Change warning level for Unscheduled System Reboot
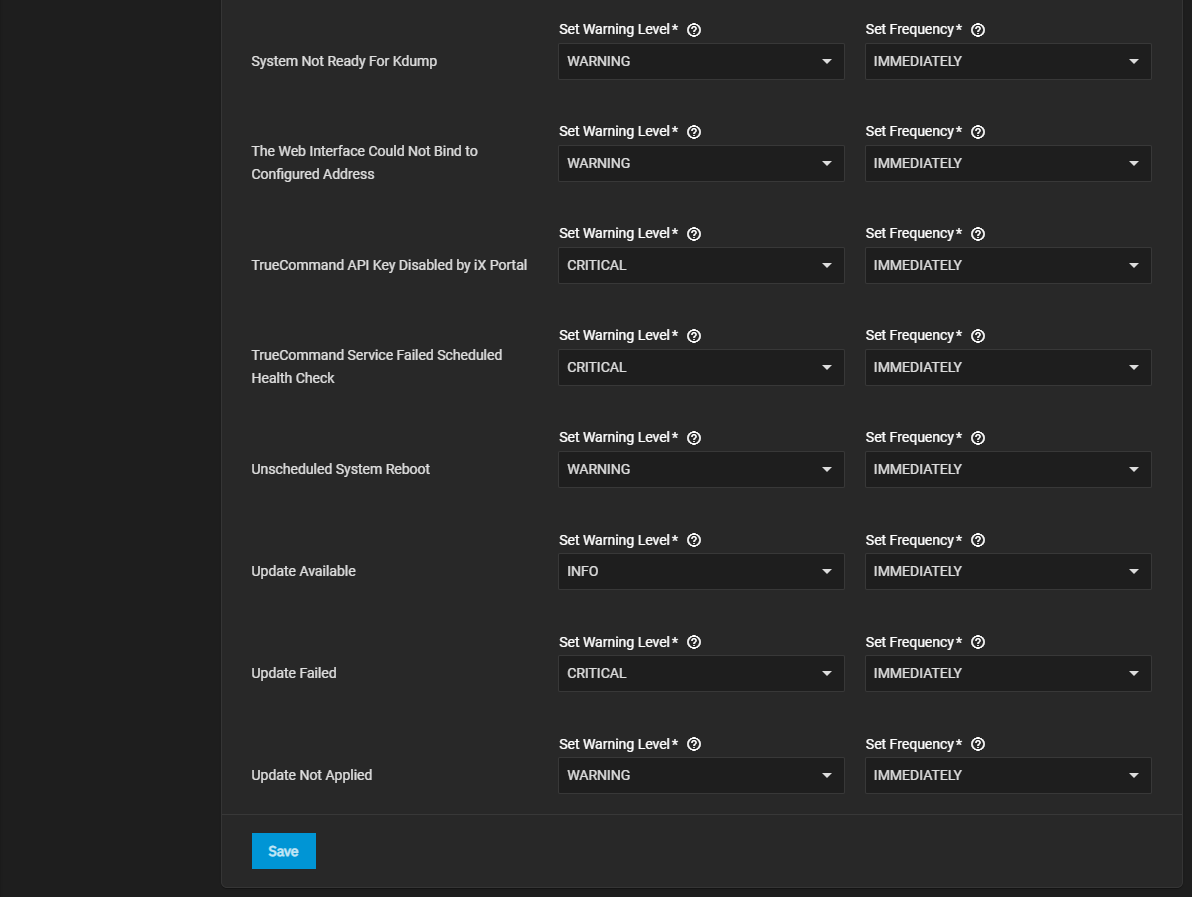This screenshot has width=1192, height=897. click(700, 470)
